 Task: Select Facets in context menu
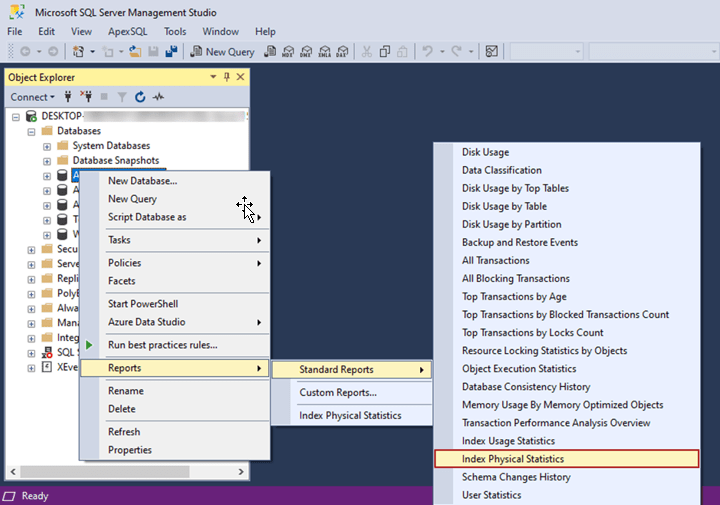pyautogui.click(x=174, y=281)
